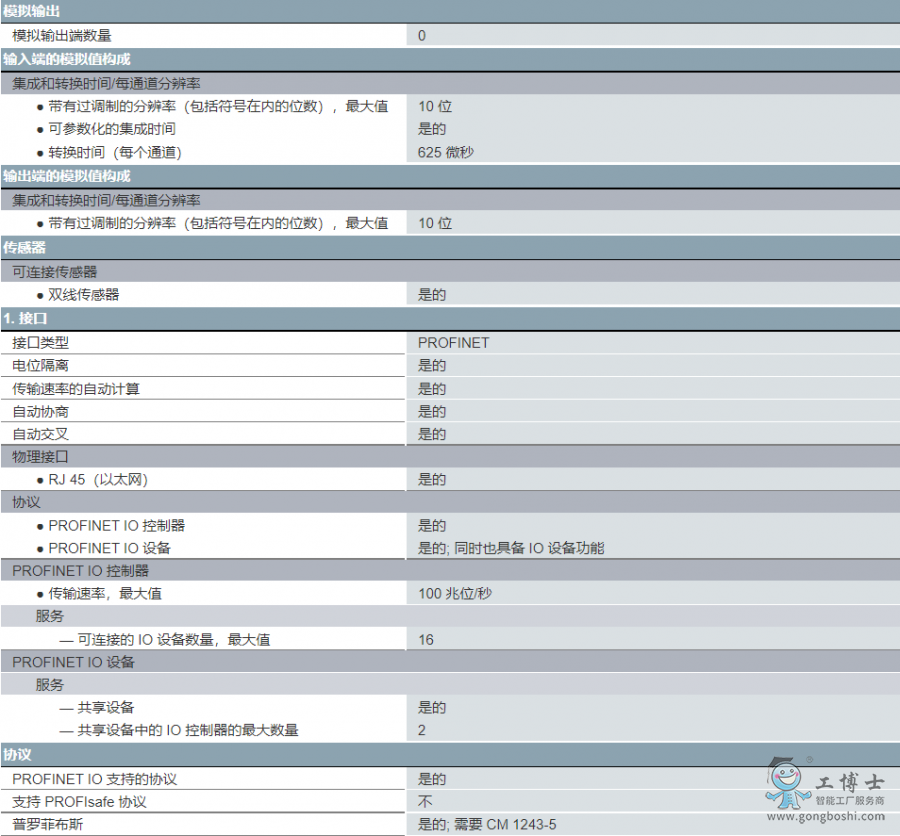This screenshot has height=836, width=900.
Task: Select the 模拟输出端数量 row label
Action: pos(61,35)
